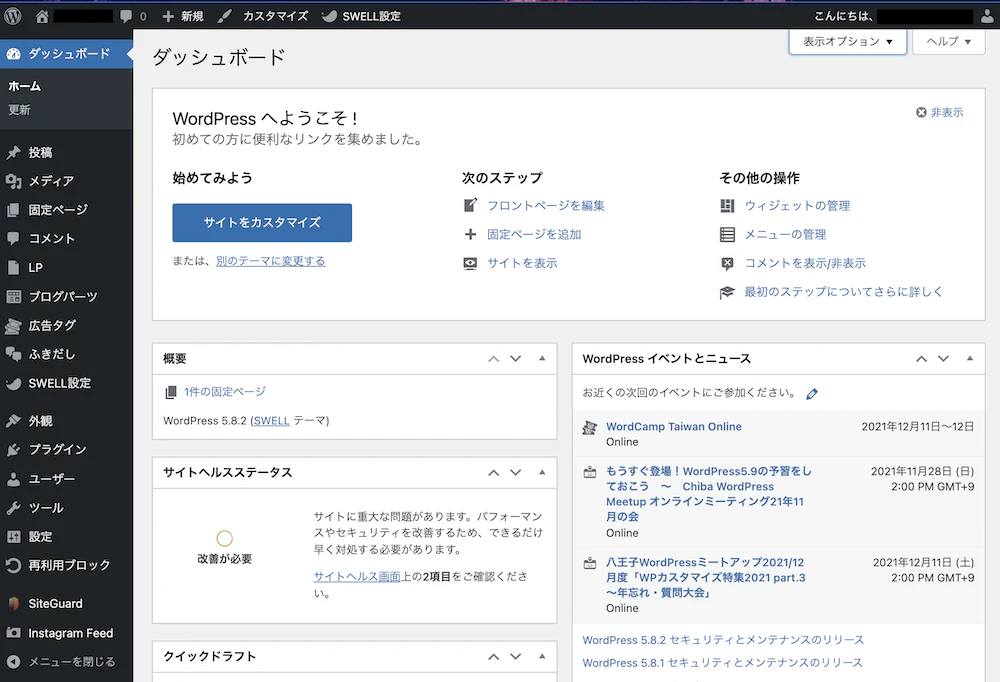Click the SiteGuard shield icon in the sidebar
The height and width of the screenshot is (682, 1000).
(13, 604)
